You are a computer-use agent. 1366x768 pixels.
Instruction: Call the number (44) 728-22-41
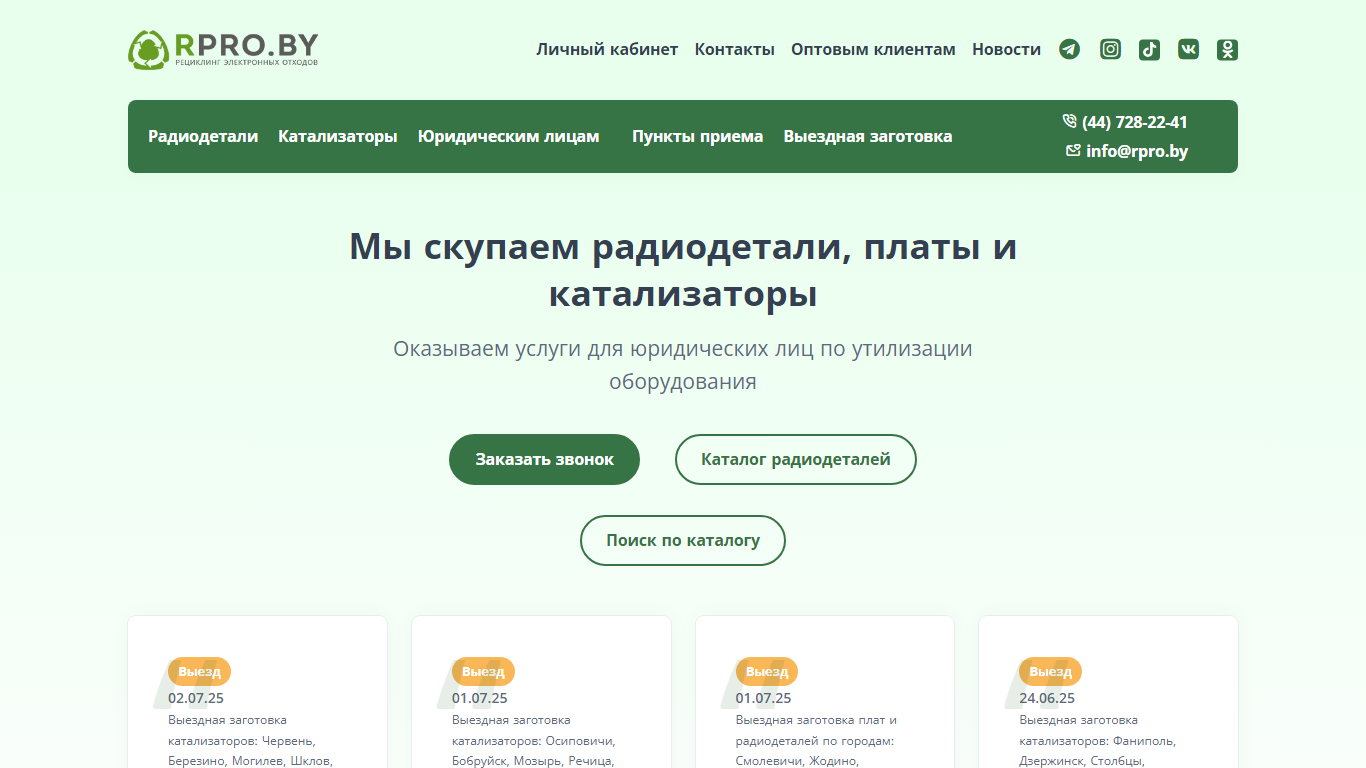tap(1135, 122)
